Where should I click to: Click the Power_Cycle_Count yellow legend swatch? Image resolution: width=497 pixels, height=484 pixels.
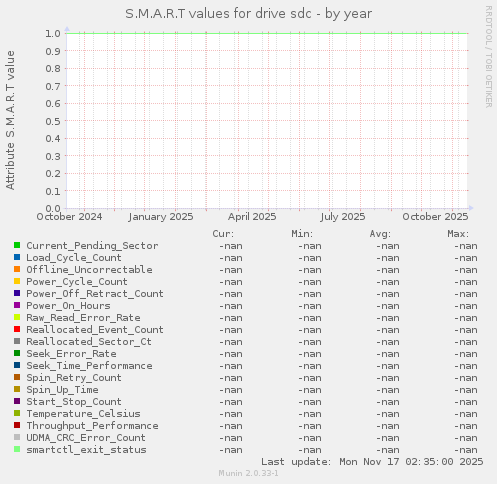(17, 281)
